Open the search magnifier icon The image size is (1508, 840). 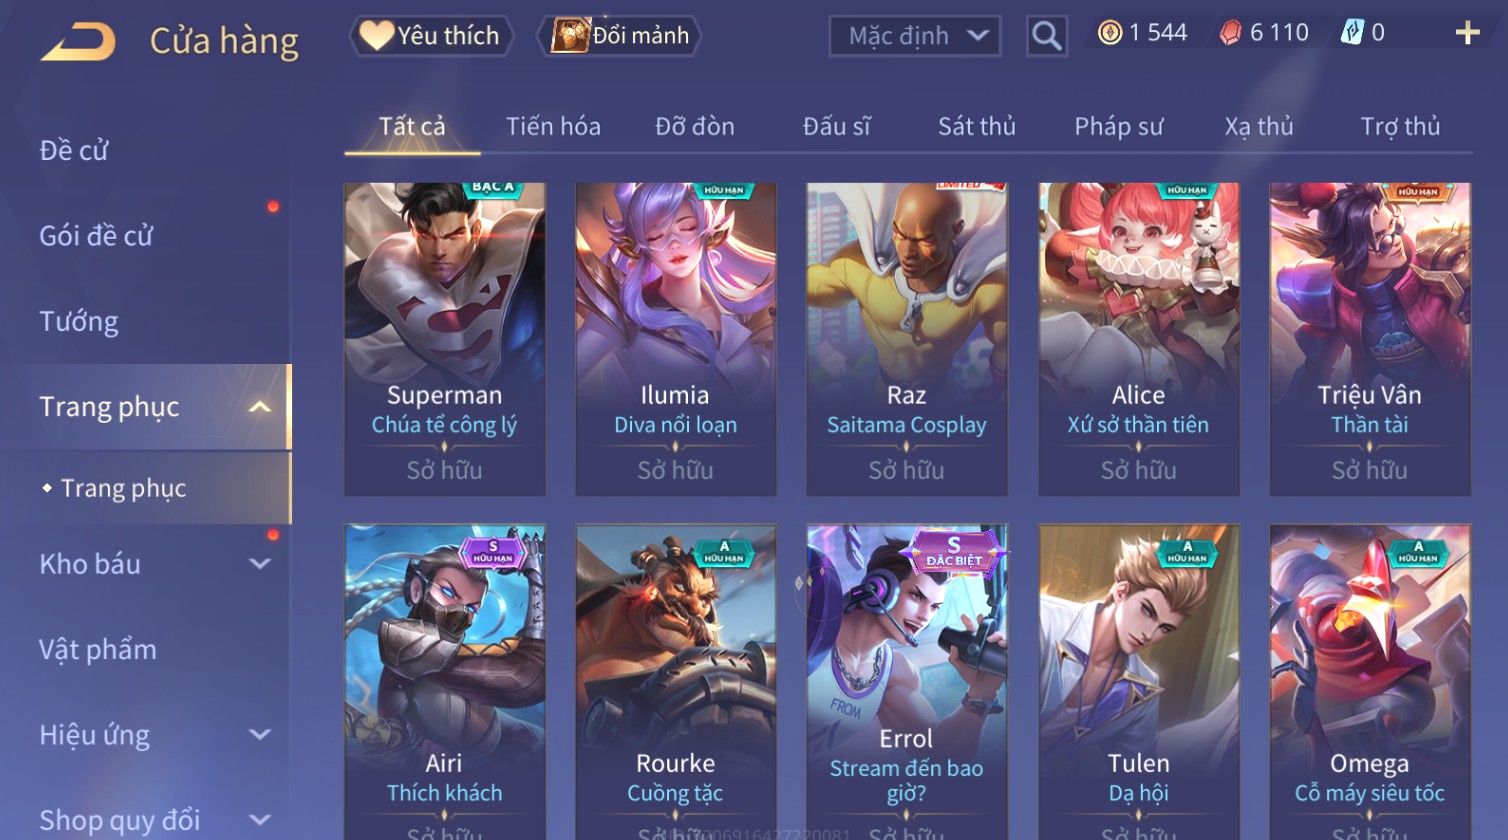click(1046, 36)
